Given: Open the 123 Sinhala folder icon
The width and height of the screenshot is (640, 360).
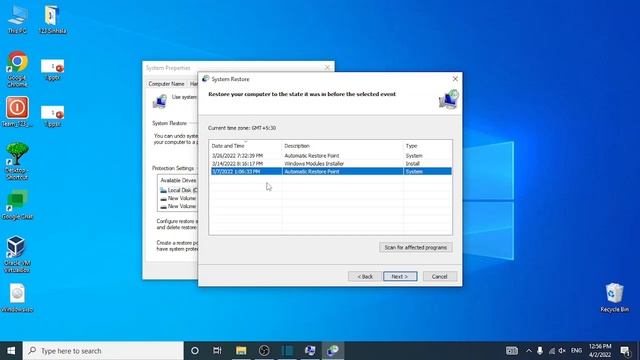Looking at the screenshot, I should click(x=52, y=20).
